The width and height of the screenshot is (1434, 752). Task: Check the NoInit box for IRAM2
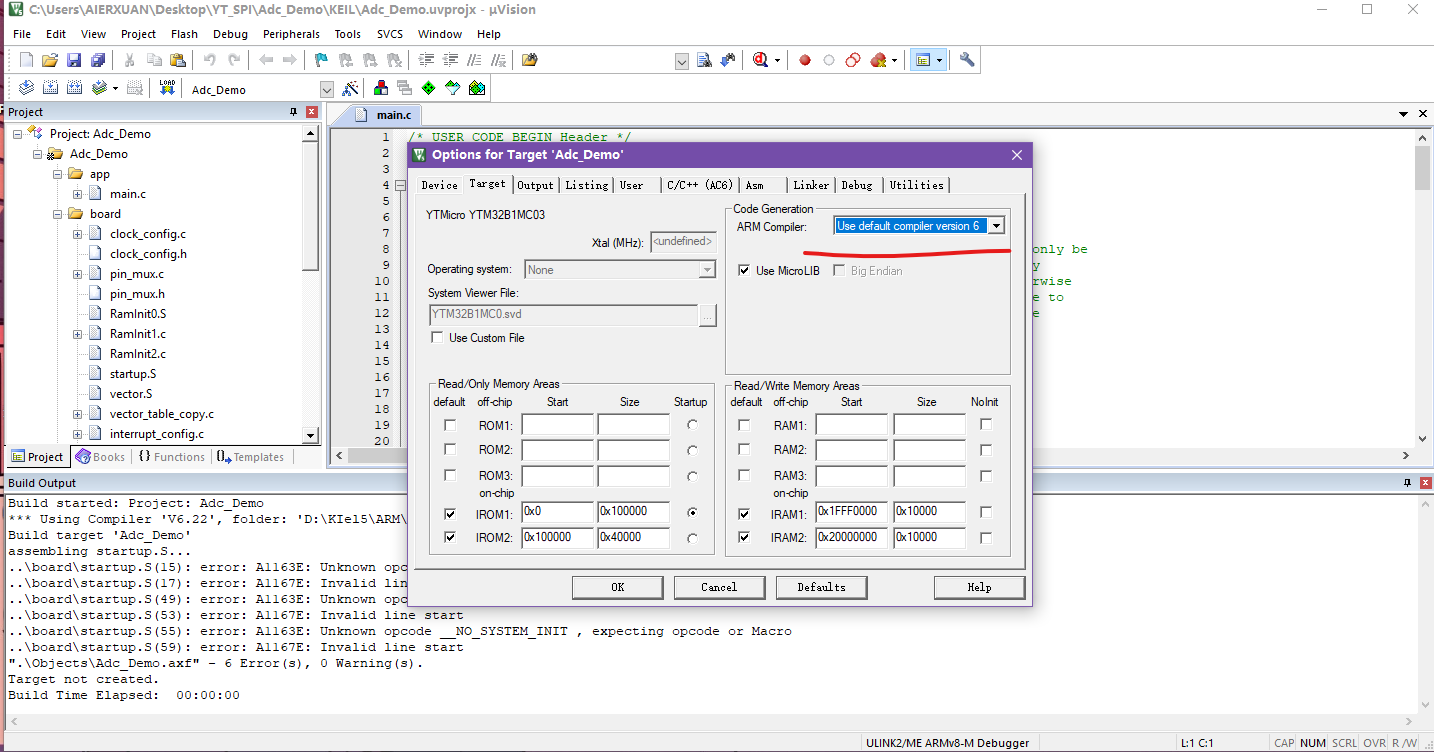pyautogui.click(x=986, y=538)
